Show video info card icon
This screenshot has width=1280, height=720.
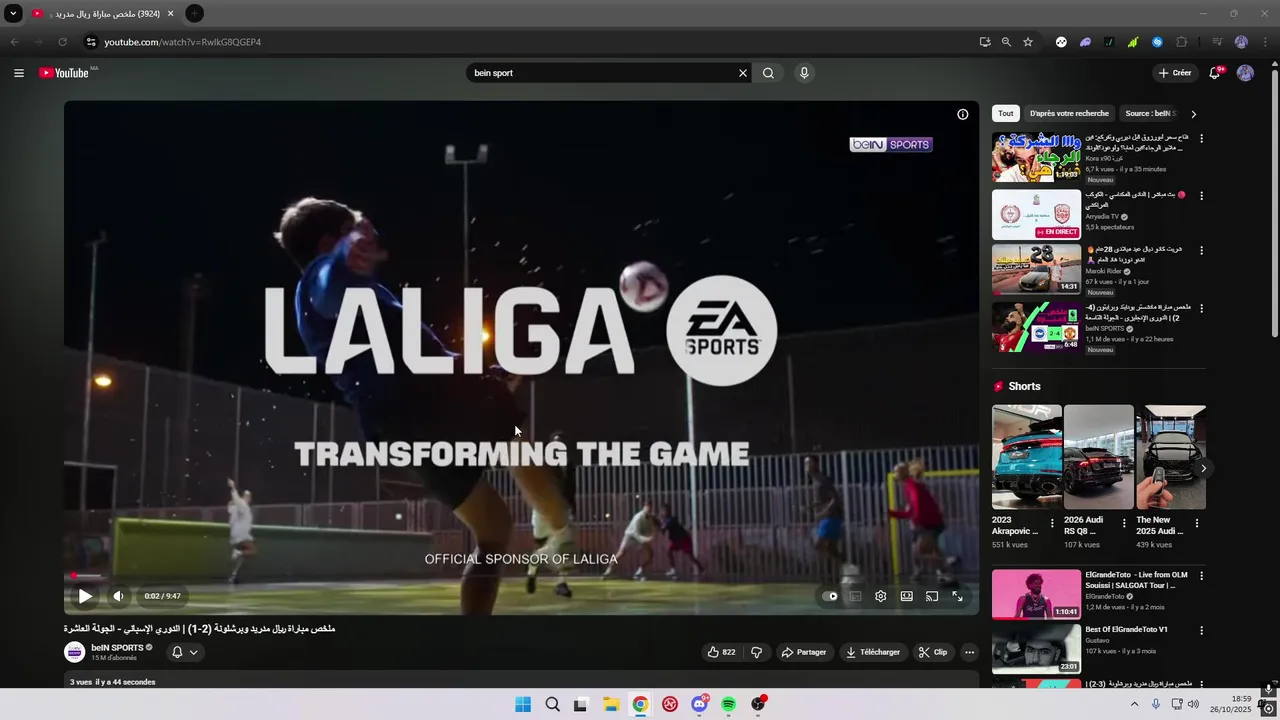tap(963, 114)
